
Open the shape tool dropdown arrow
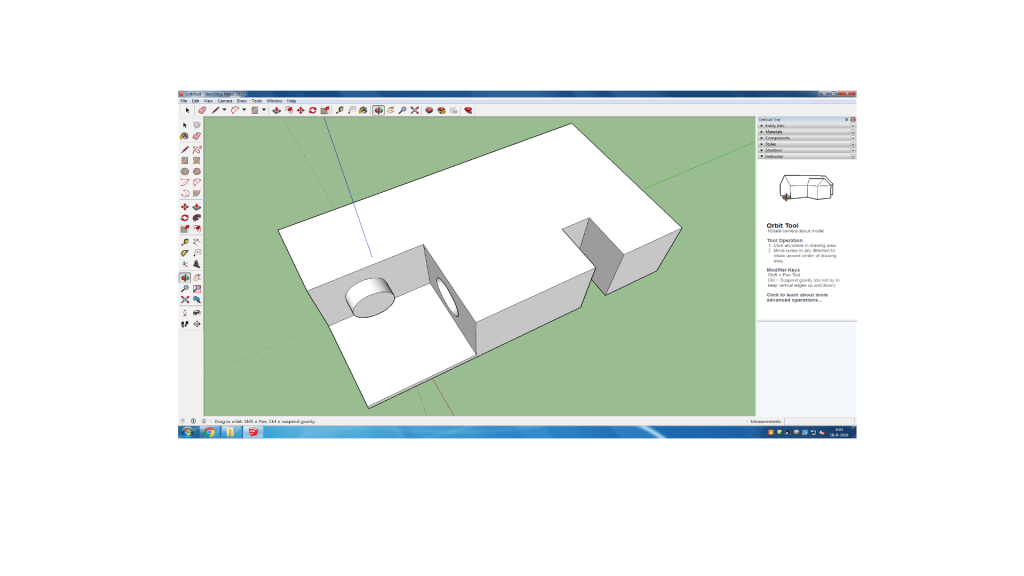264,110
